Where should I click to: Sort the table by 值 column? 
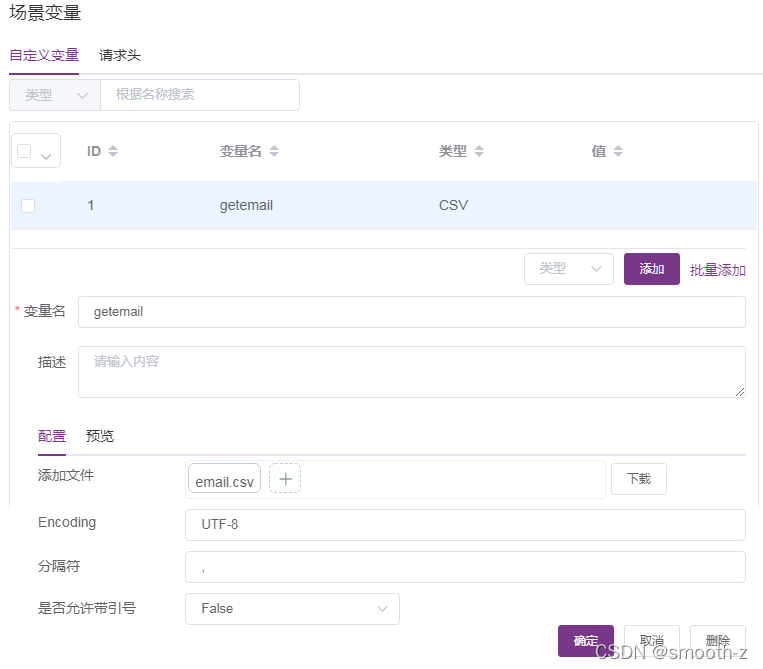[x=618, y=151]
